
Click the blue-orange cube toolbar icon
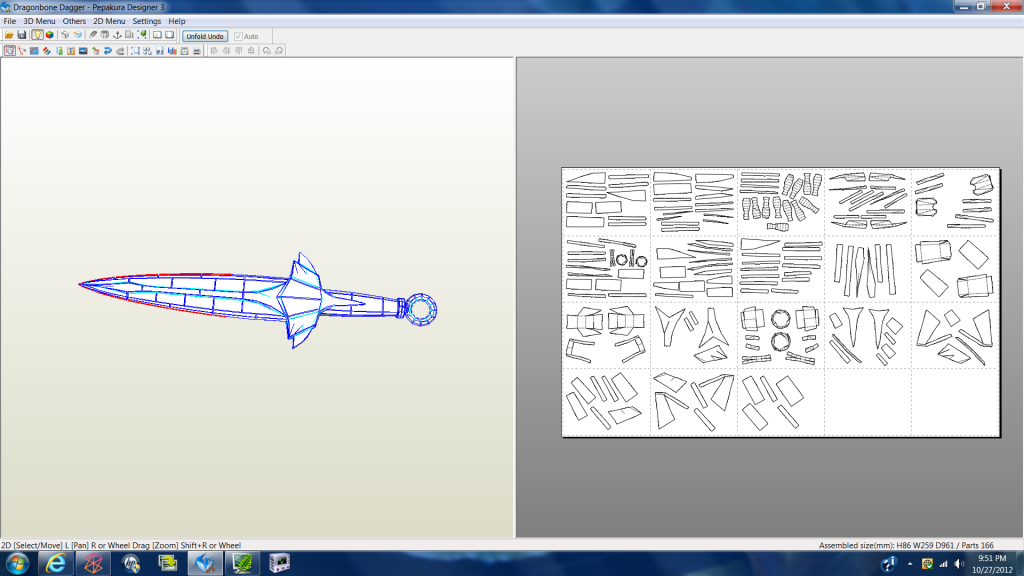point(78,35)
